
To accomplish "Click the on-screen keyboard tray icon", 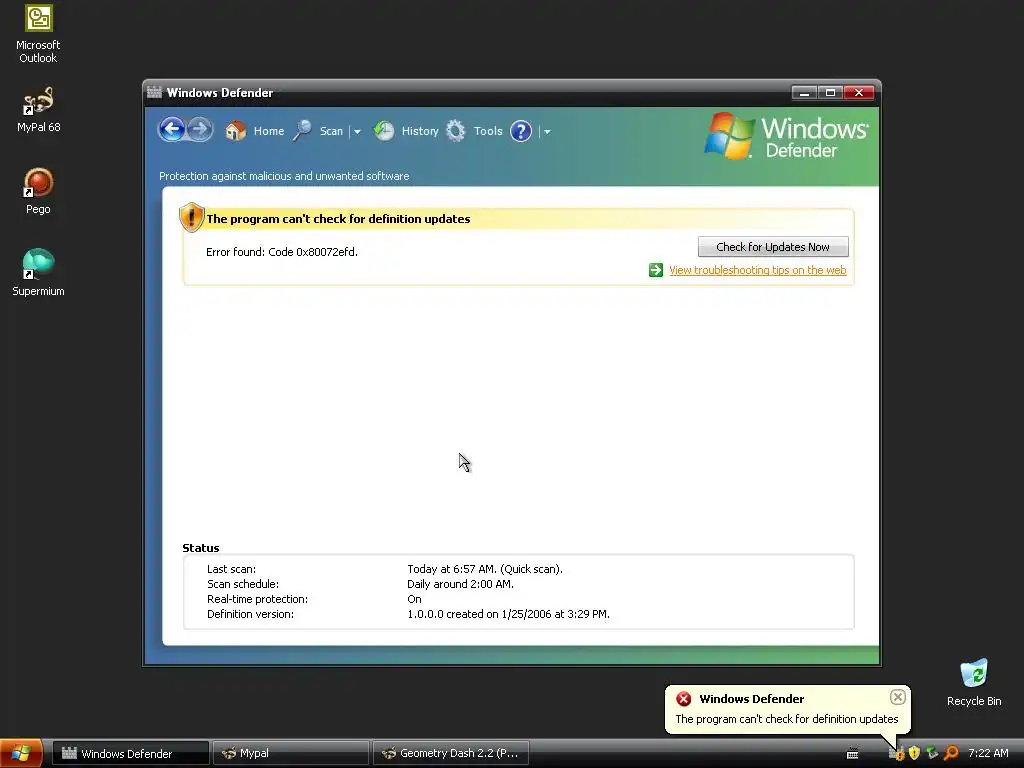I will click(852, 754).
